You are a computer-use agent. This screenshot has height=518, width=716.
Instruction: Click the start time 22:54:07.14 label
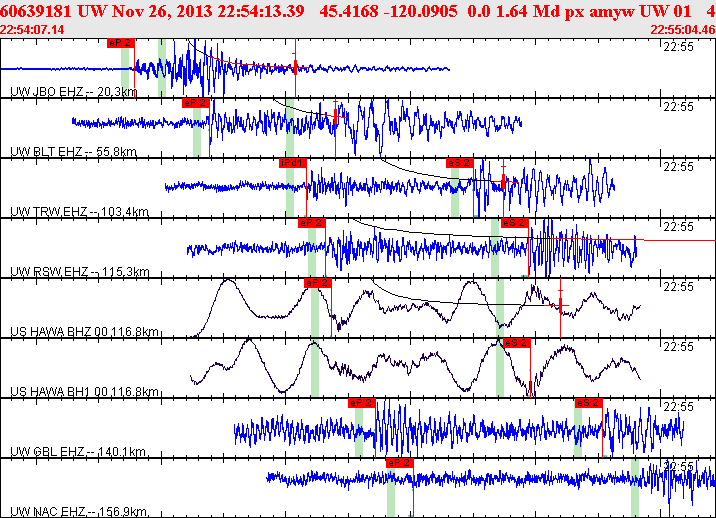coord(32,30)
